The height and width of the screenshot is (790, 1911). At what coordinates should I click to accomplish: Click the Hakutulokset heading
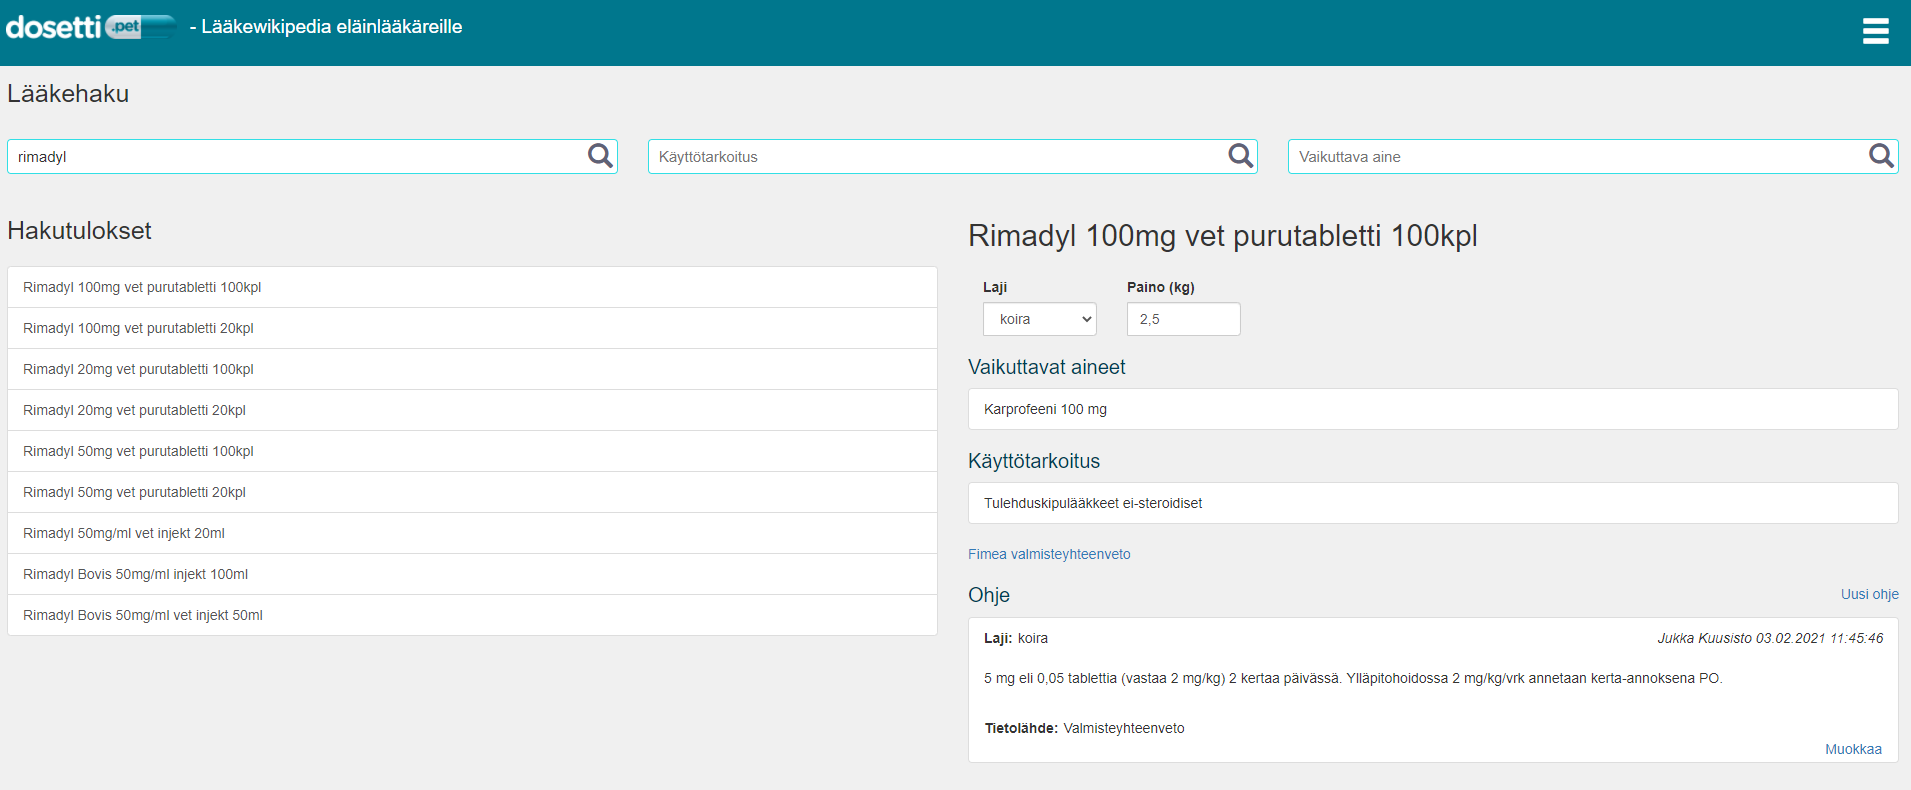pyautogui.click(x=79, y=231)
